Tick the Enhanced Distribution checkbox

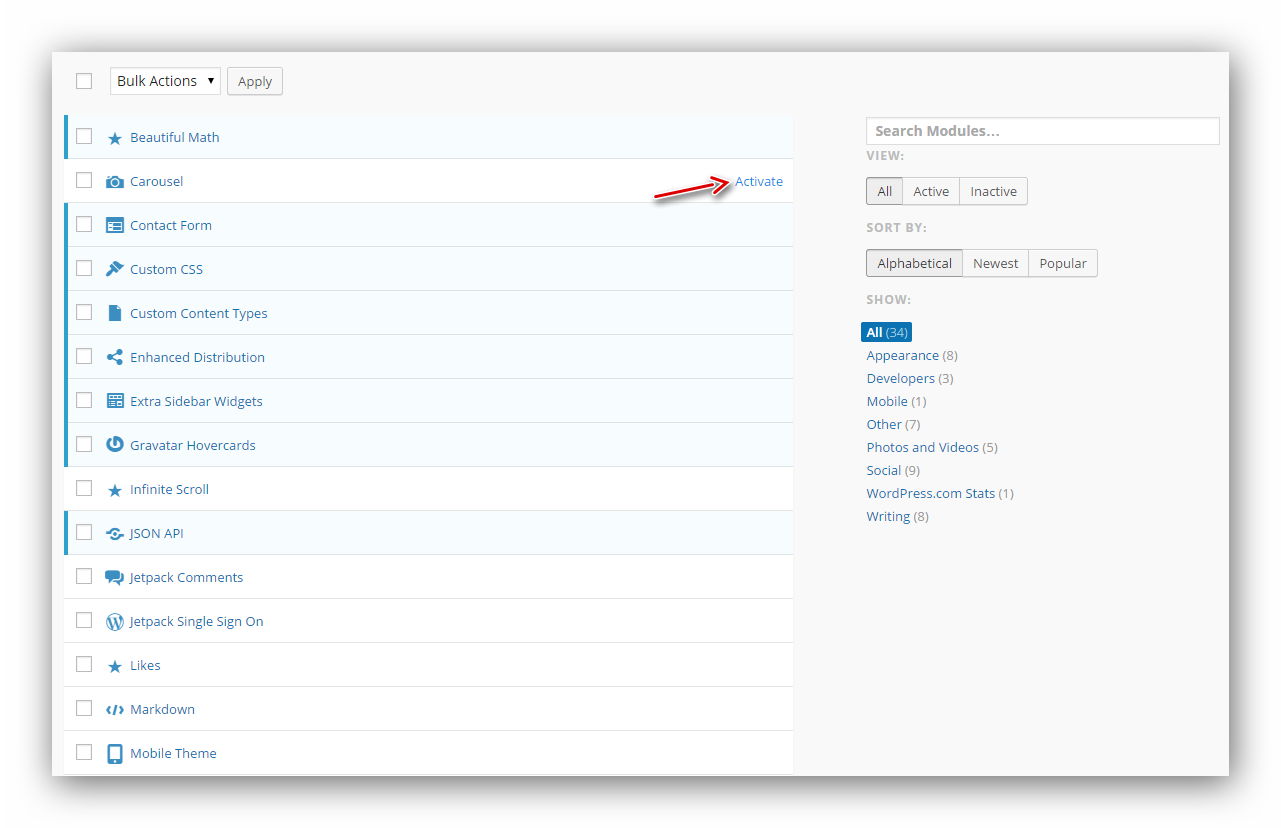(x=84, y=356)
